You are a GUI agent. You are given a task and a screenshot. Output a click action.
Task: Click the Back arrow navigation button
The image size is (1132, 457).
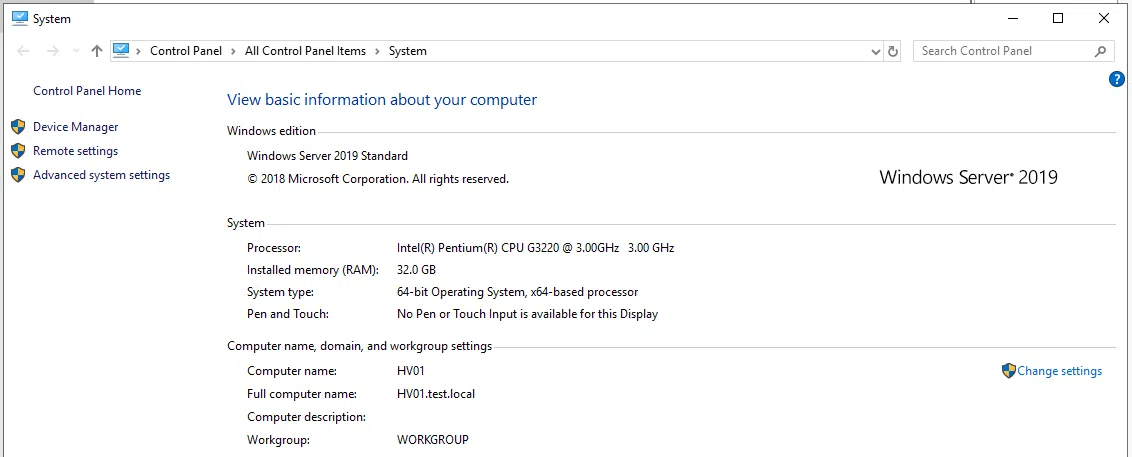point(24,51)
